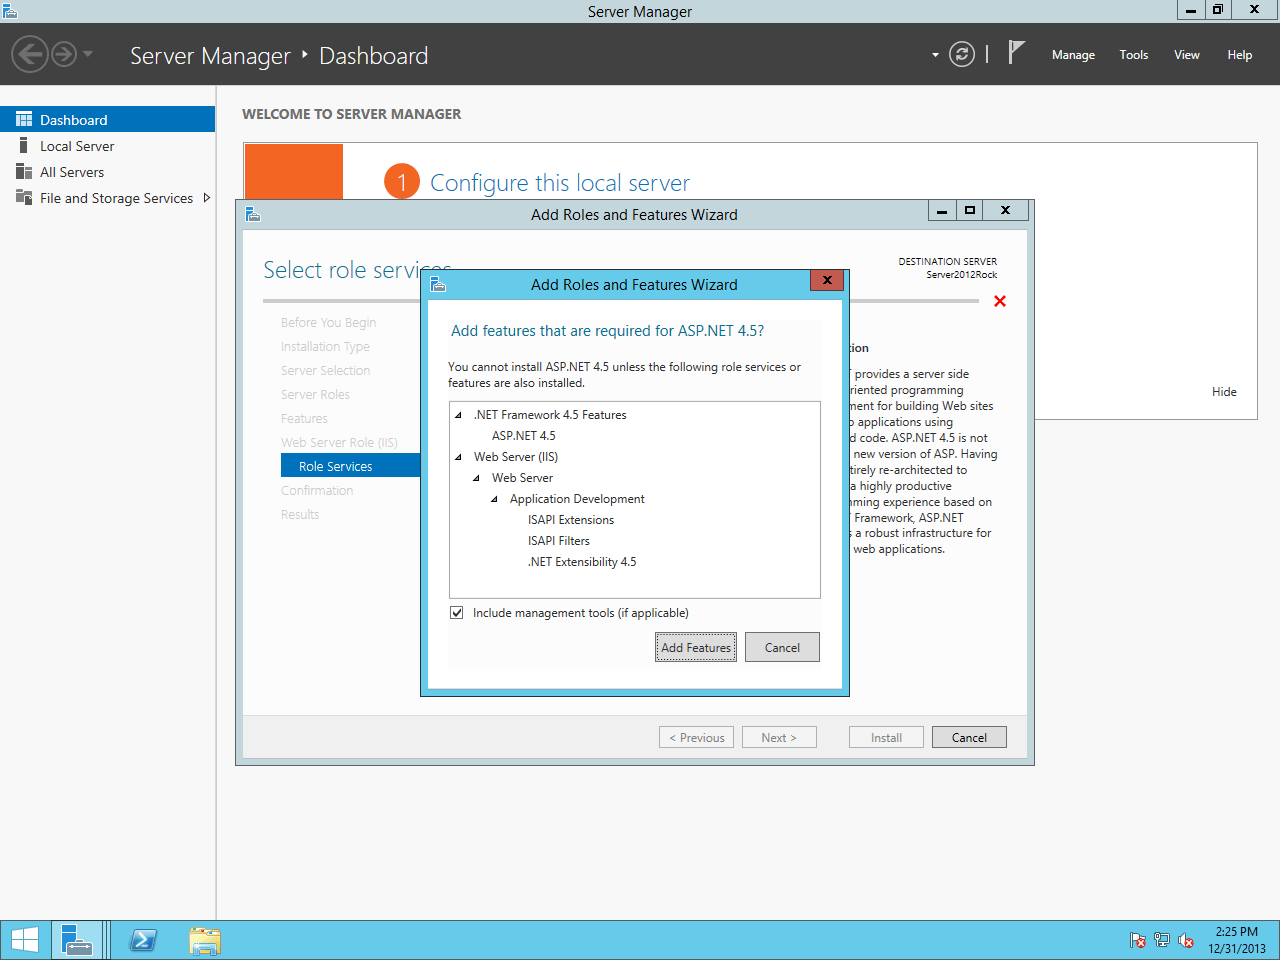Open the Manage menu
The image size is (1280, 960).
pos(1073,55)
